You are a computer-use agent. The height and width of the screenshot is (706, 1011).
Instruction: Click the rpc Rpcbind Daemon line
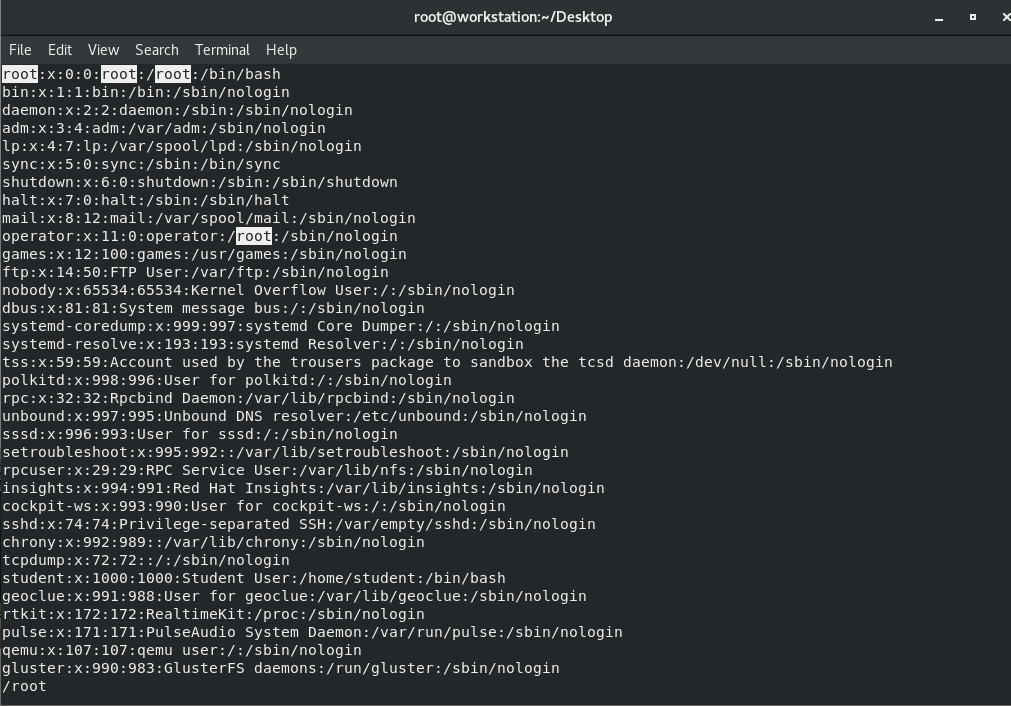tap(259, 398)
